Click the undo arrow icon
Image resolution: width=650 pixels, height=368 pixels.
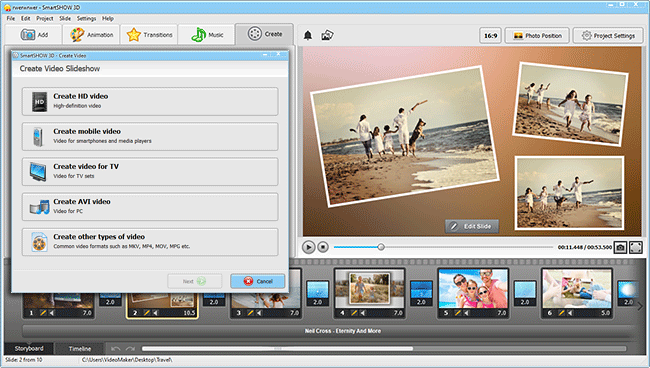tap(116, 349)
